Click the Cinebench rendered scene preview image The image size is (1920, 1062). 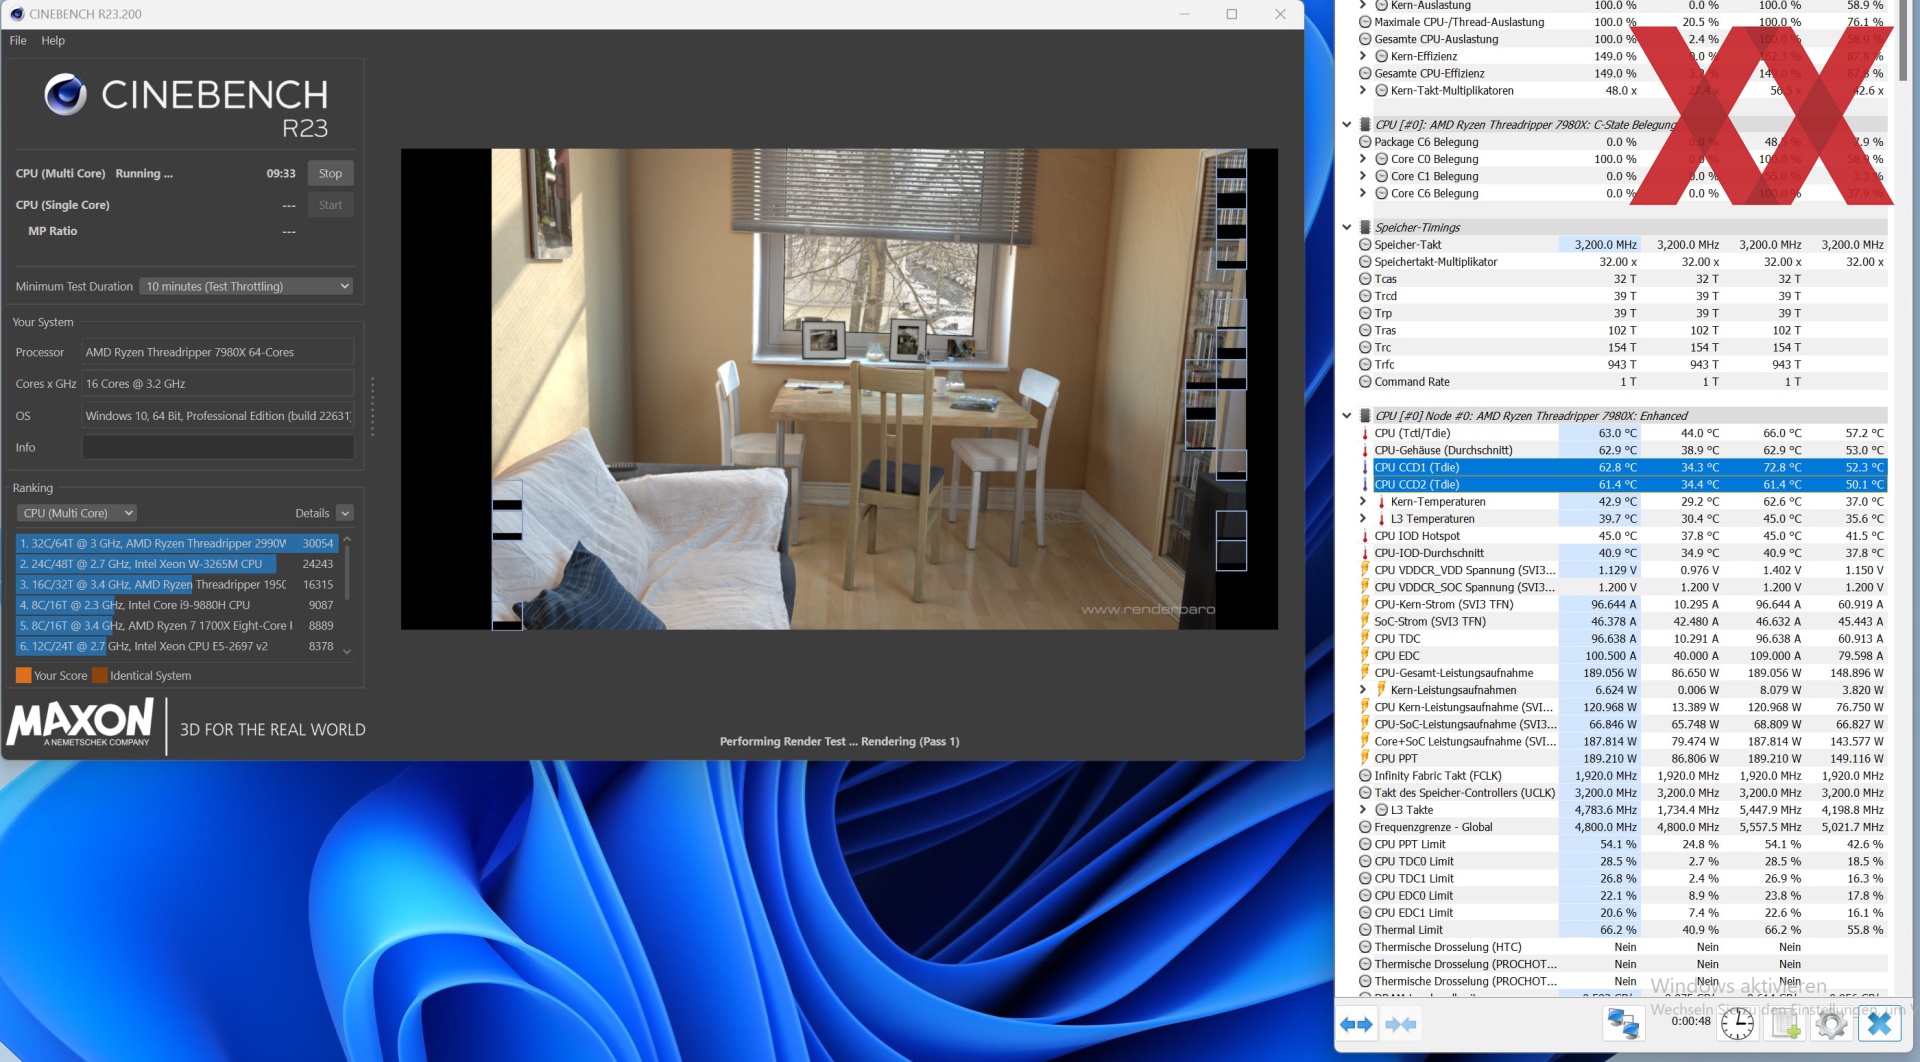[x=839, y=389]
